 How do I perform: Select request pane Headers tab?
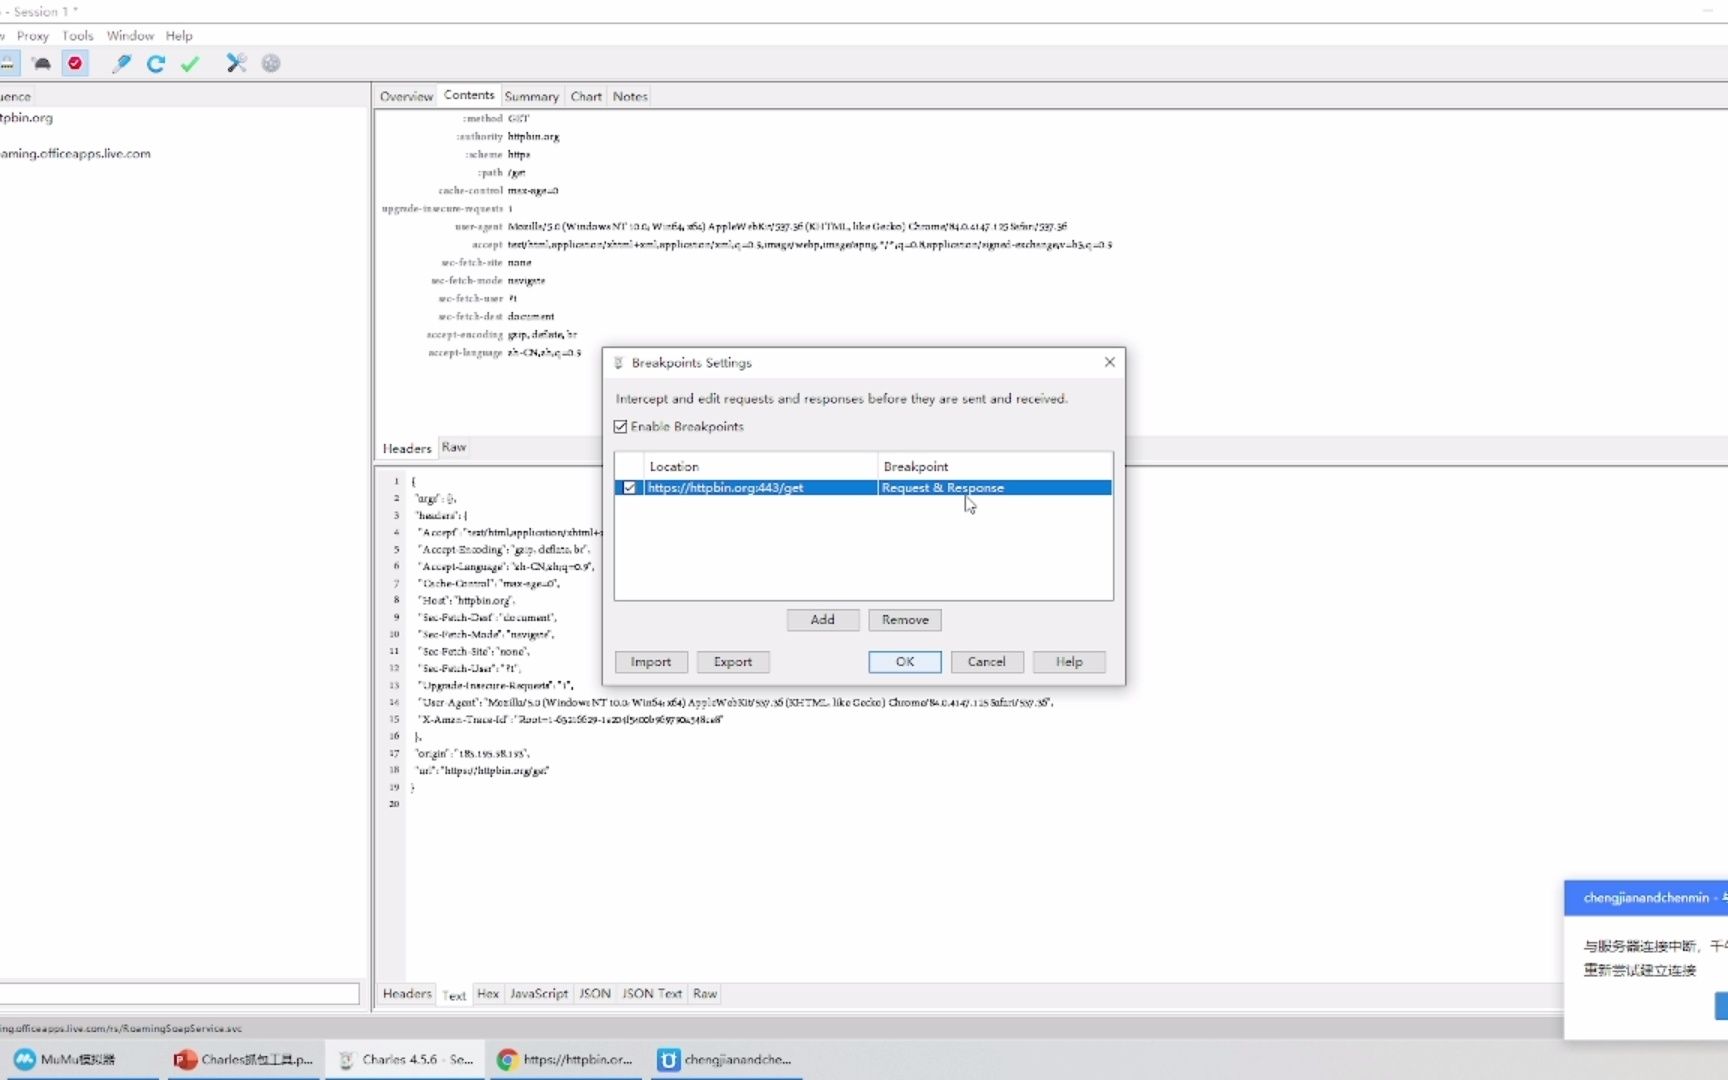[x=406, y=448]
